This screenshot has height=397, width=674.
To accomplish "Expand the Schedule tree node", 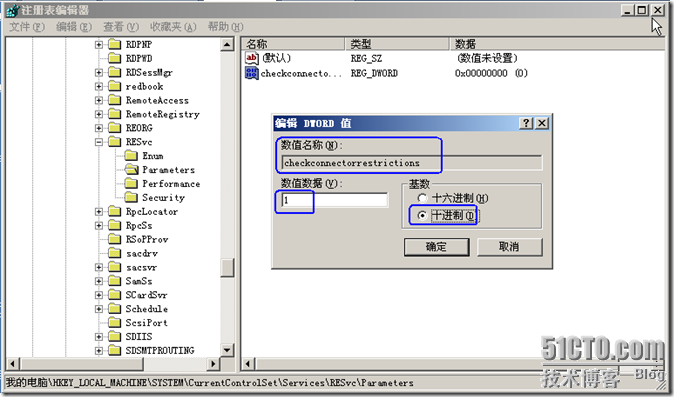I will (x=99, y=308).
